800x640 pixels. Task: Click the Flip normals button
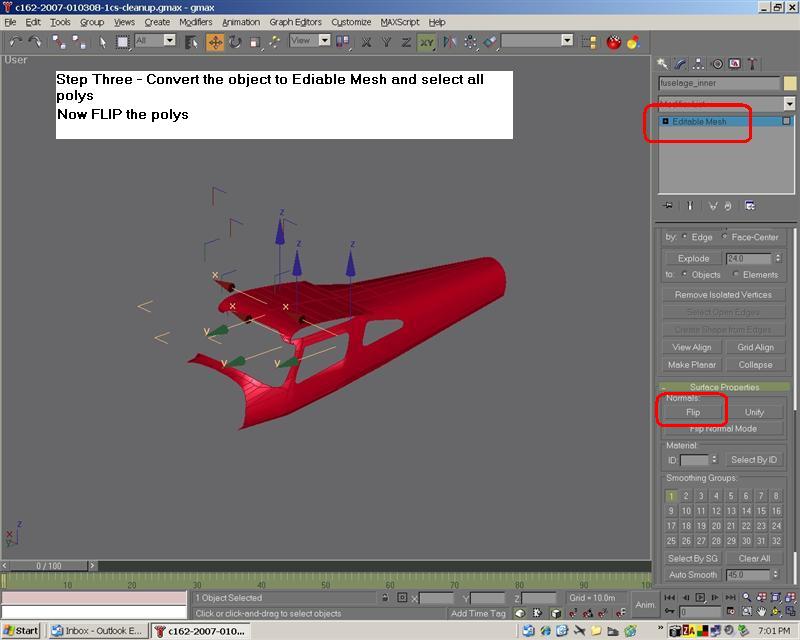693,412
